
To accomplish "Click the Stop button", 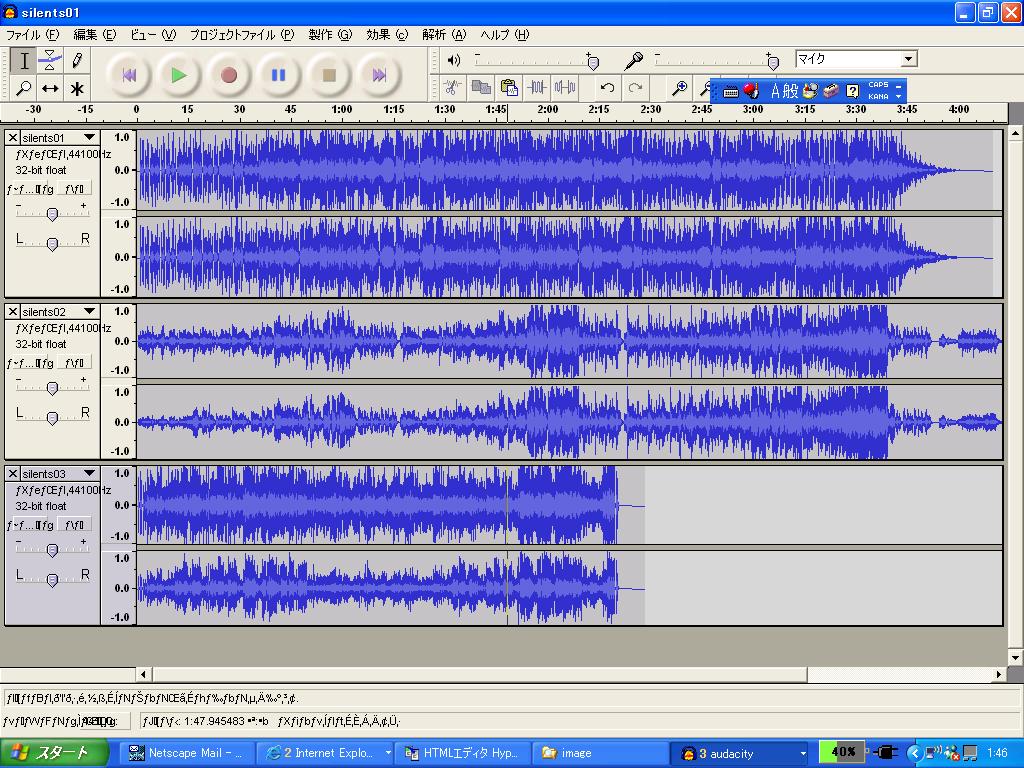I will pos(329,75).
